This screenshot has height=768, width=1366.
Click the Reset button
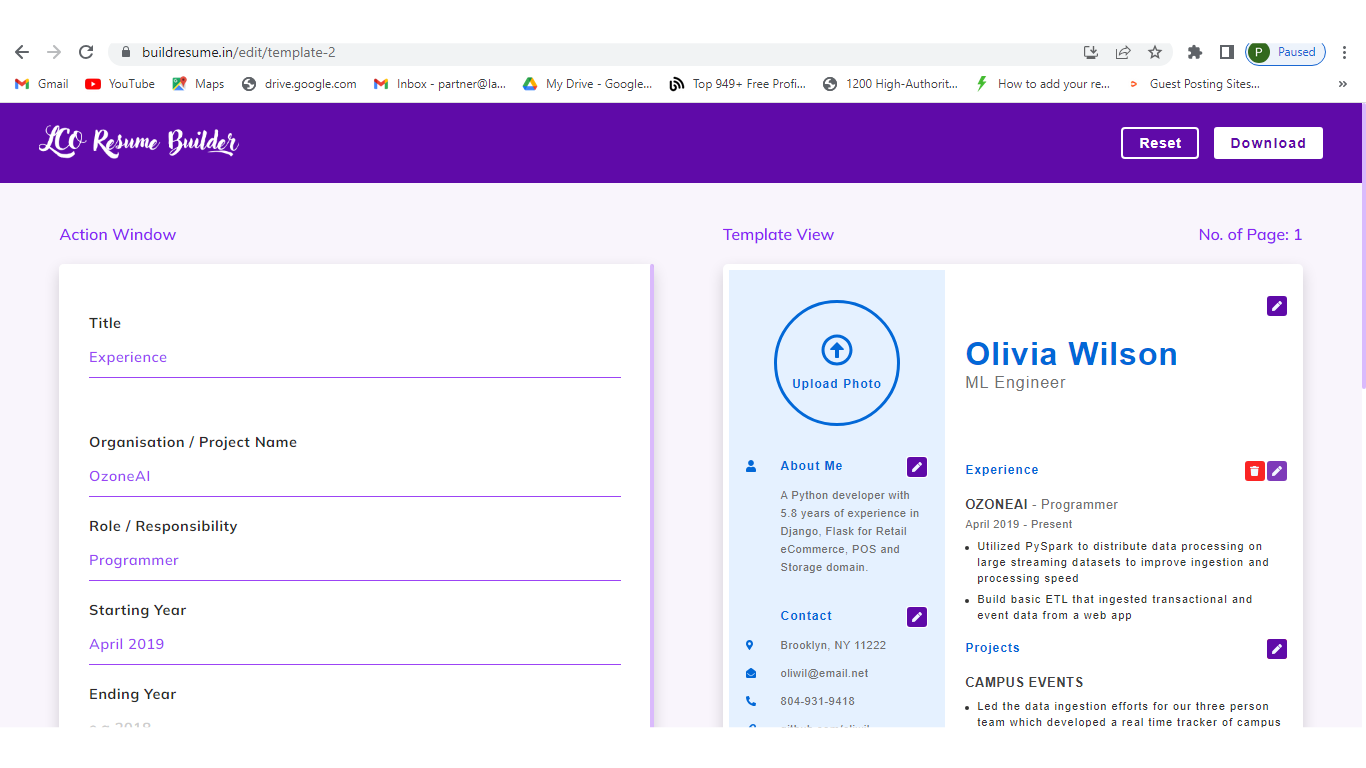click(x=1160, y=143)
